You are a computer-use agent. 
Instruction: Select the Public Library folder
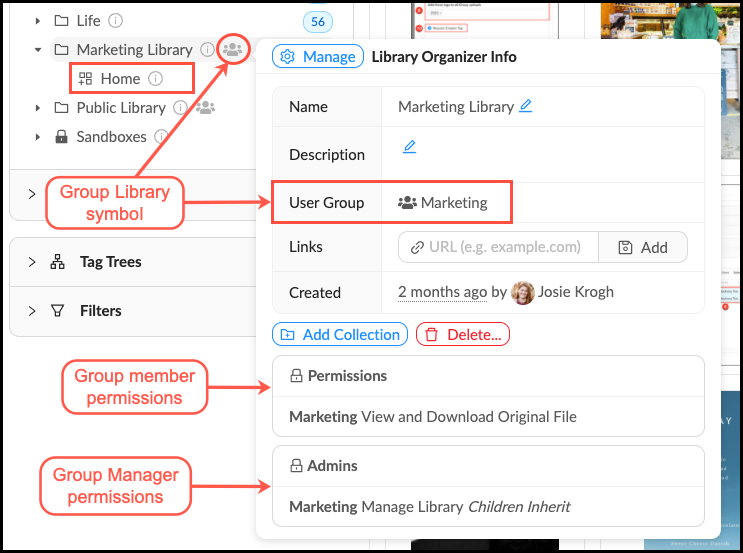pyautogui.click(x=121, y=108)
